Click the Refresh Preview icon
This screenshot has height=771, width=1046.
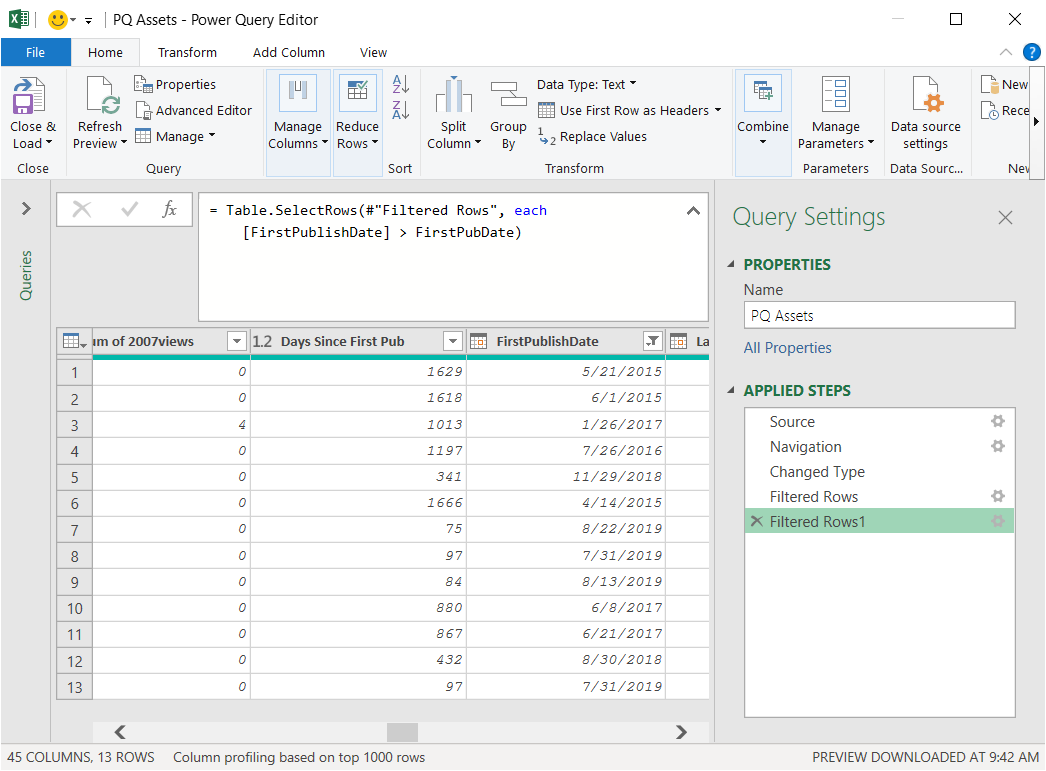tap(102, 95)
